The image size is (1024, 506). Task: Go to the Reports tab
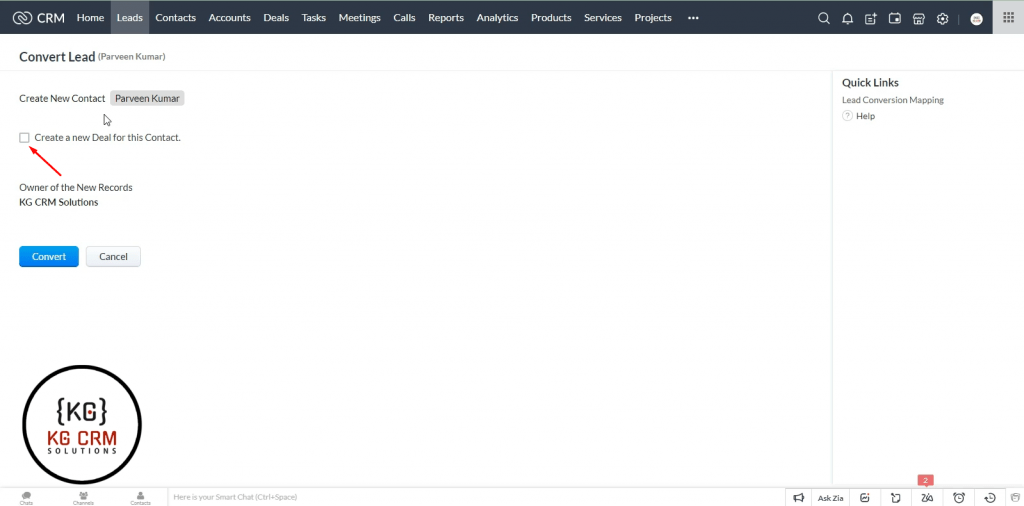pyautogui.click(x=446, y=18)
